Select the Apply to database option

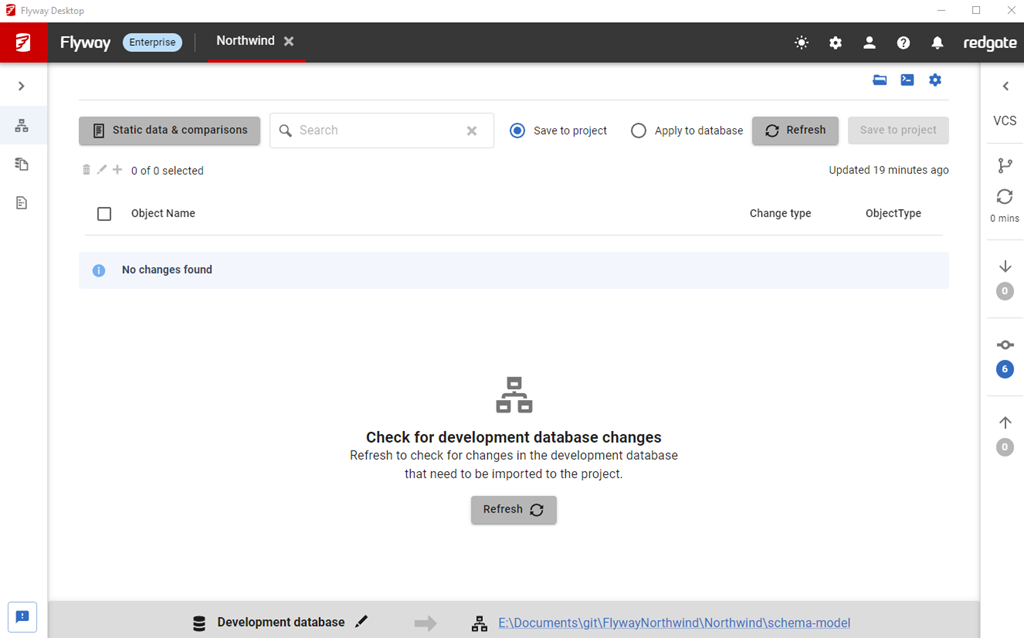point(638,131)
